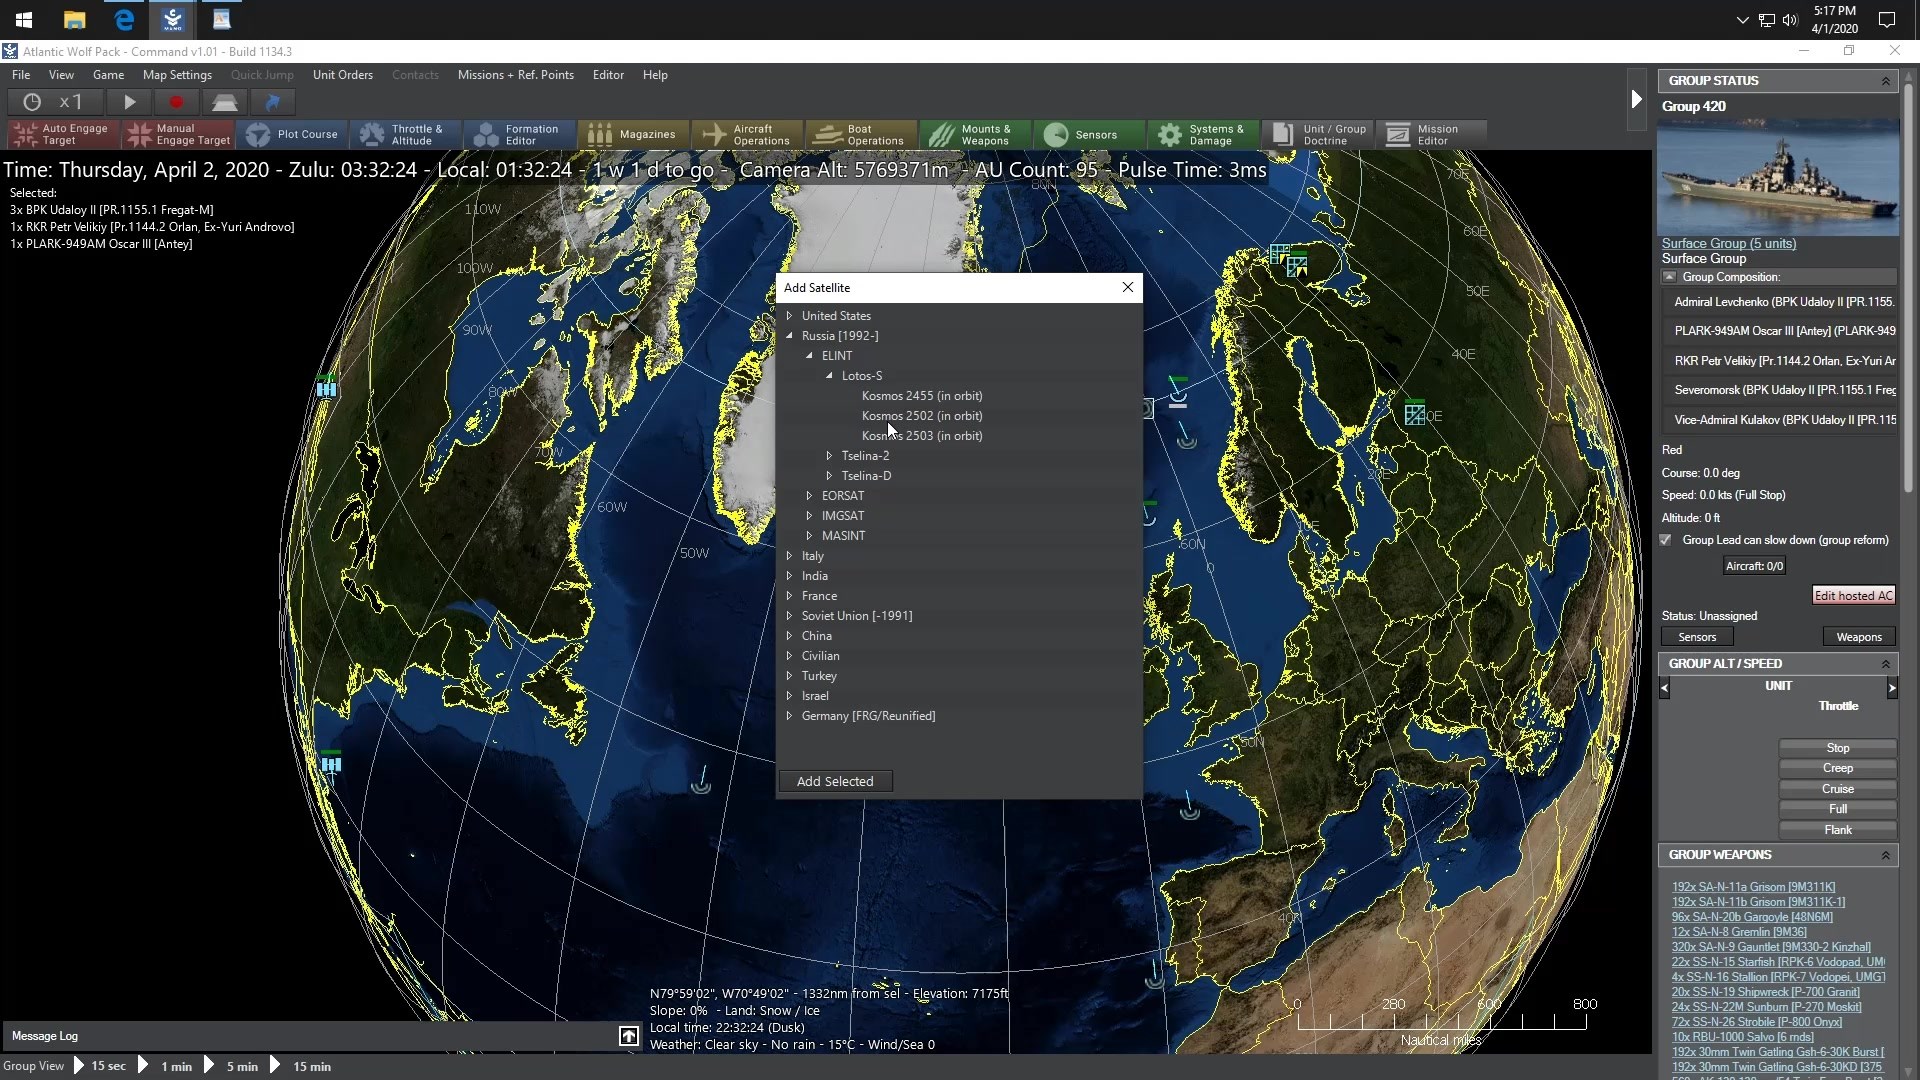The height and width of the screenshot is (1080, 1920).
Task: Select the Plot Course tool
Action: pos(294,134)
